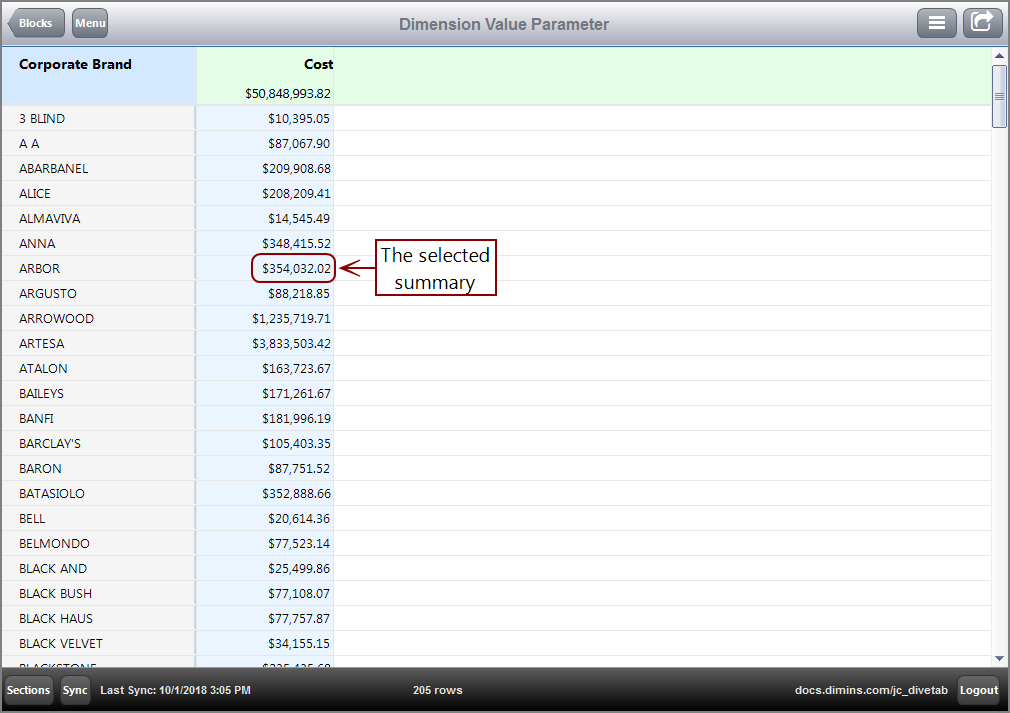The image size is (1010, 713).
Task: Open the Menu button next to Blocks
Action: (89, 22)
